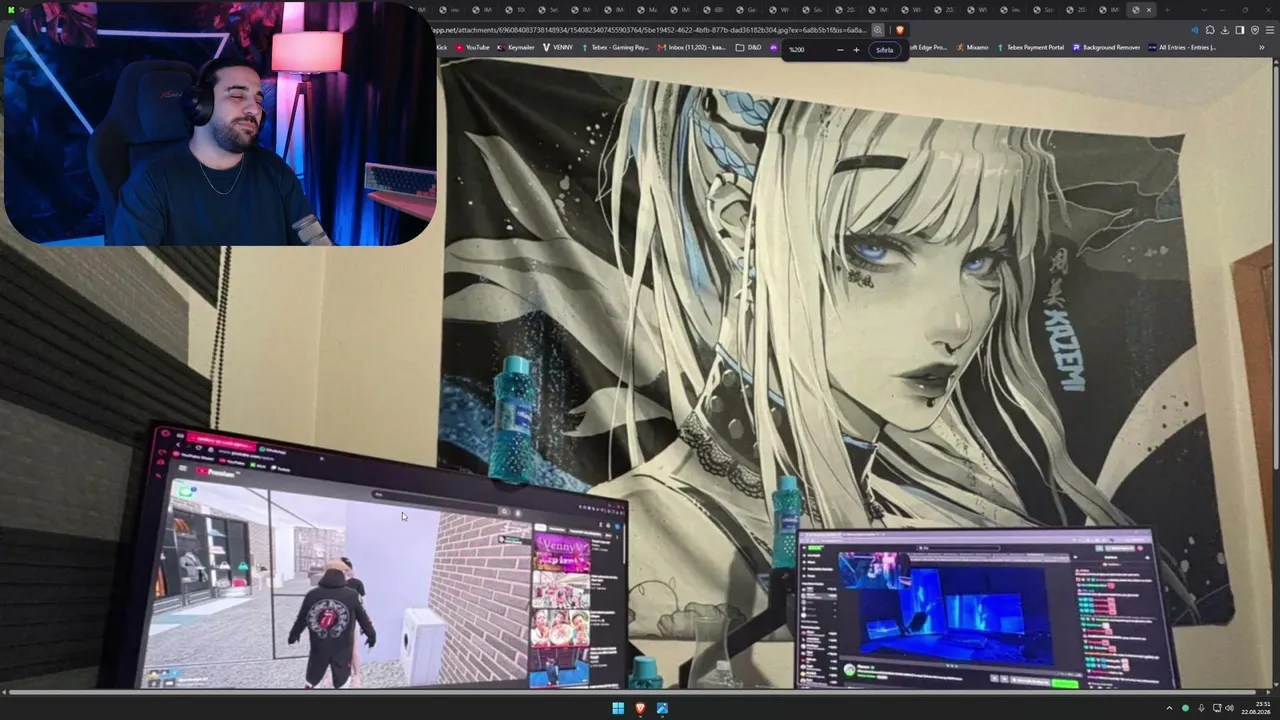The image size is (1280, 720).
Task: Click the webcam overlay video feed
Action: pyautogui.click(x=220, y=123)
